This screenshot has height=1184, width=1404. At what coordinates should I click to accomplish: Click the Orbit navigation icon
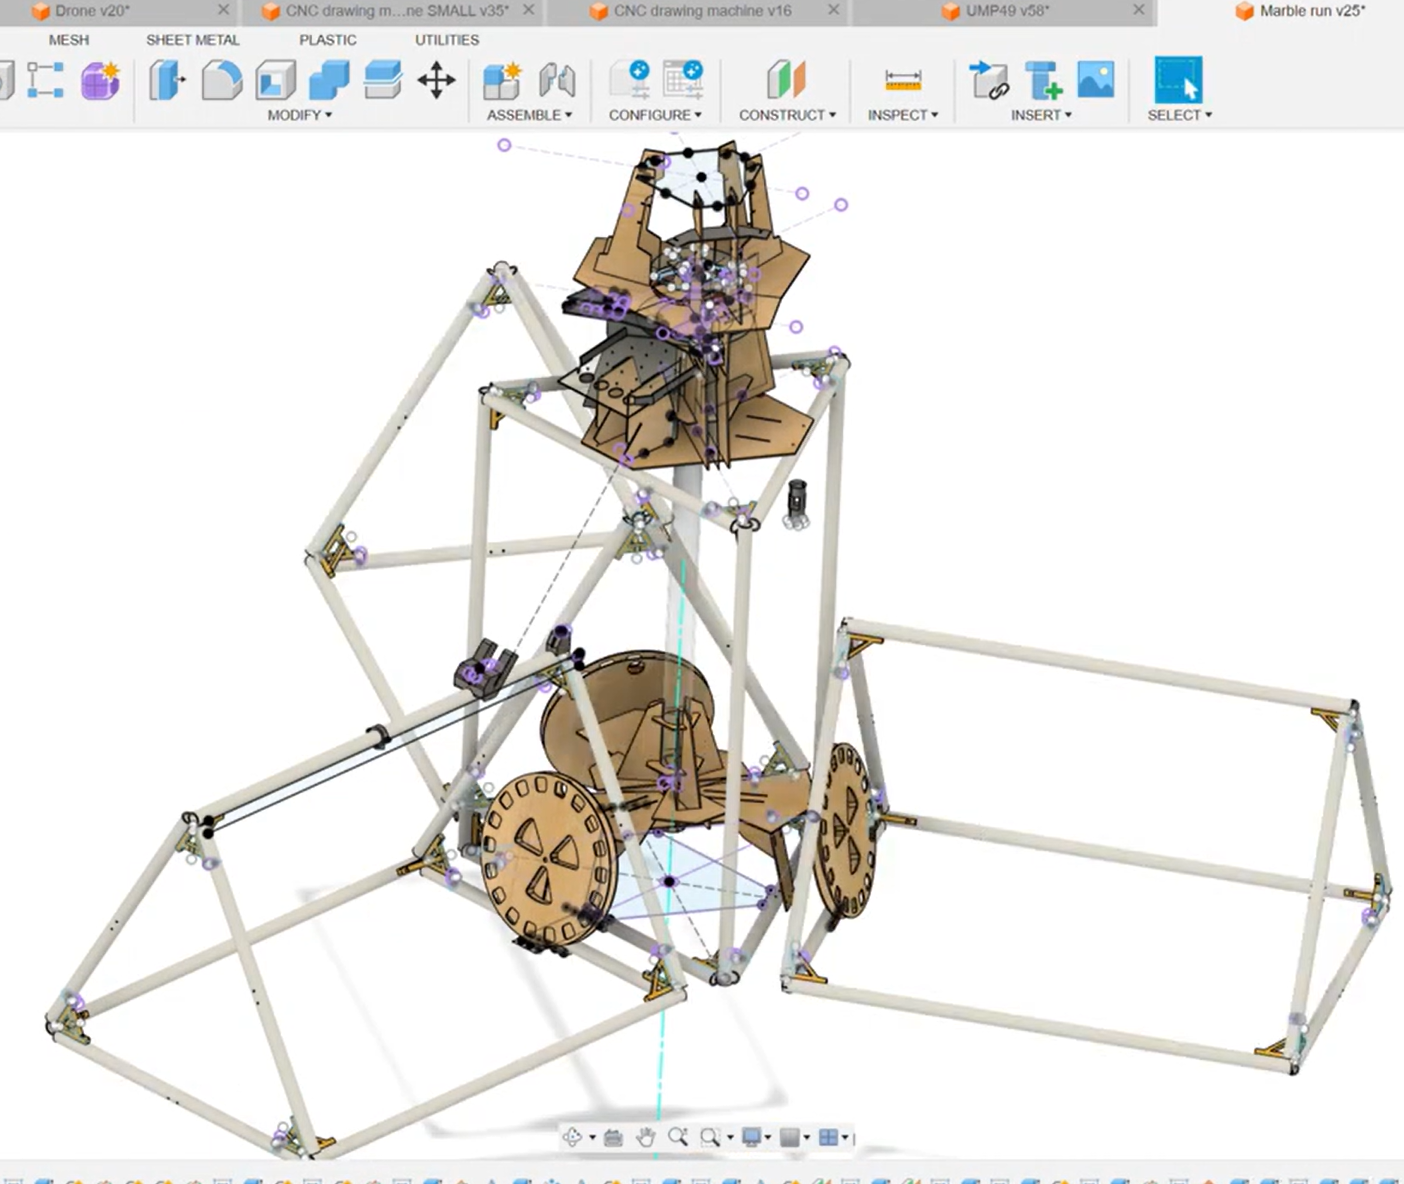pos(573,1137)
